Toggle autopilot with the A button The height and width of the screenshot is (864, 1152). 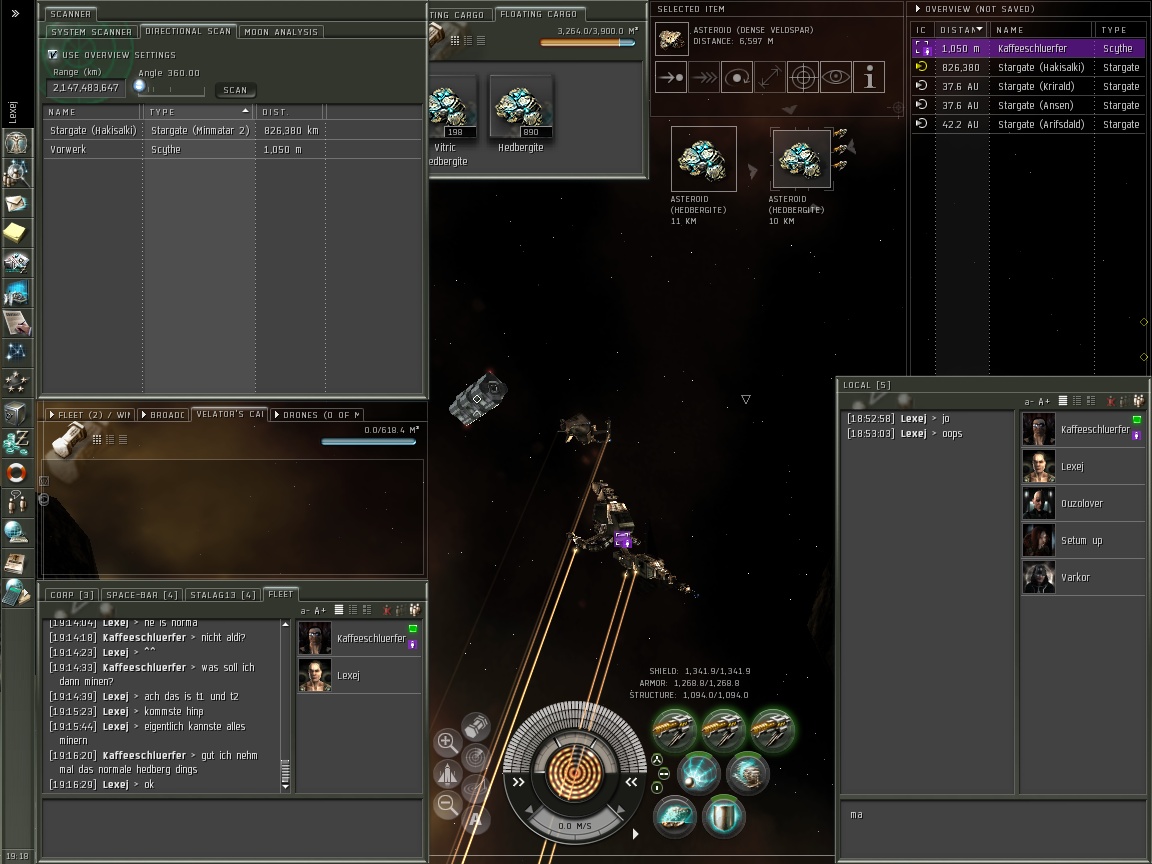[x=475, y=818]
